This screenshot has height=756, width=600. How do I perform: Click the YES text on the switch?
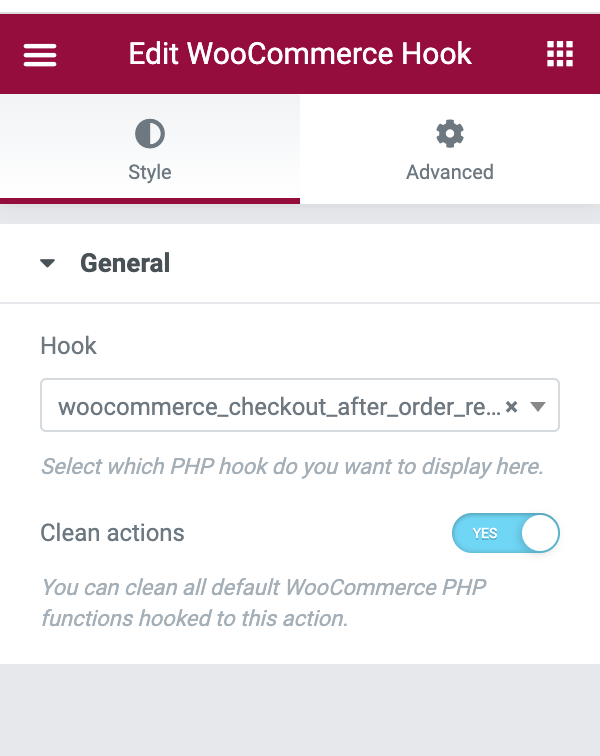tap(485, 534)
